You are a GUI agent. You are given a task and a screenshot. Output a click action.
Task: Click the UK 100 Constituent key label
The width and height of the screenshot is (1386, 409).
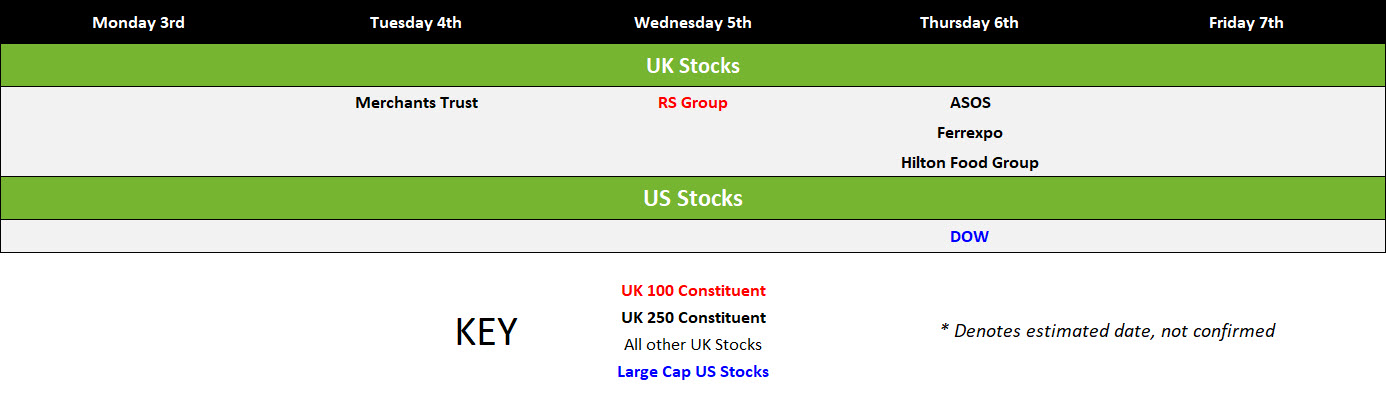click(x=693, y=291)
